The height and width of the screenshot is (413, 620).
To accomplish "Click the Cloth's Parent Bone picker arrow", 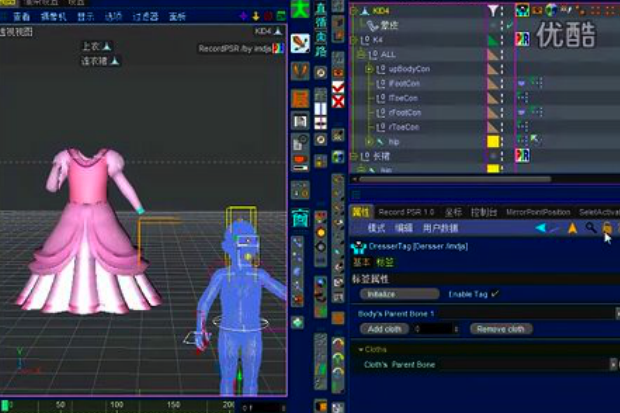I will pos(614,364).
